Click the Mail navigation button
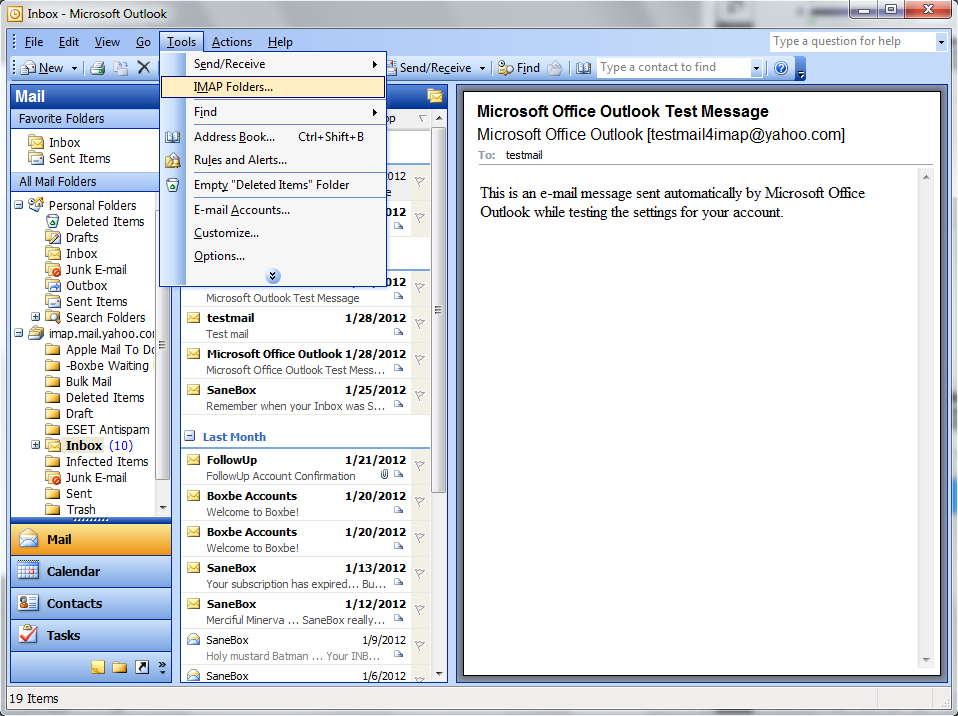Screen dimensions: 958x716 91,539
